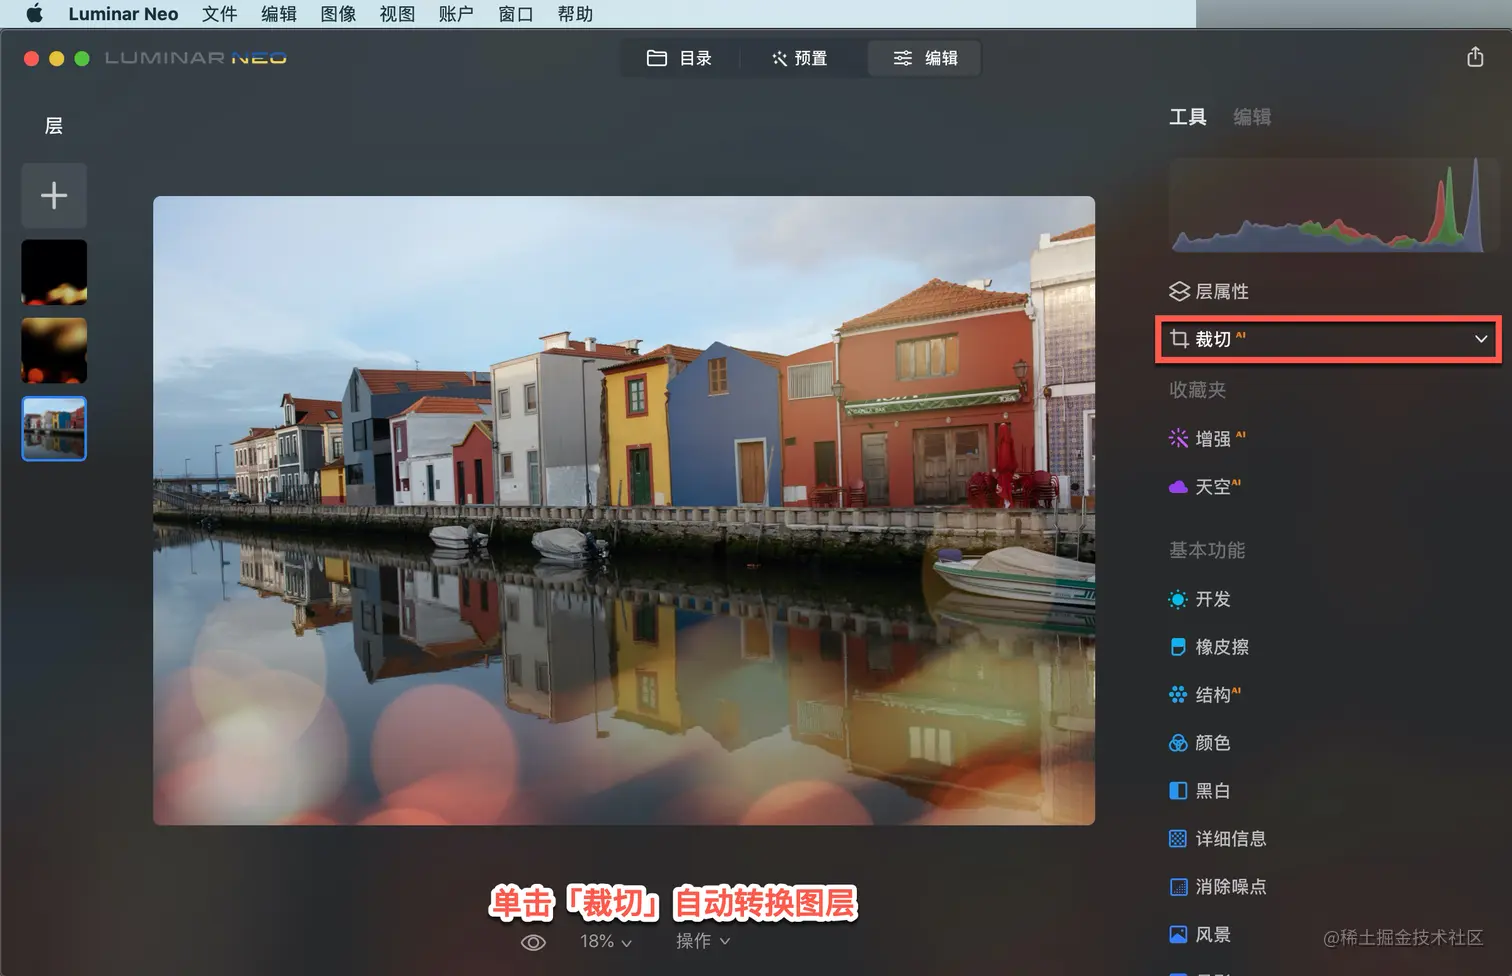The image size is (1512, 976).
Task: Click the histogram display
Action: 1333,205
